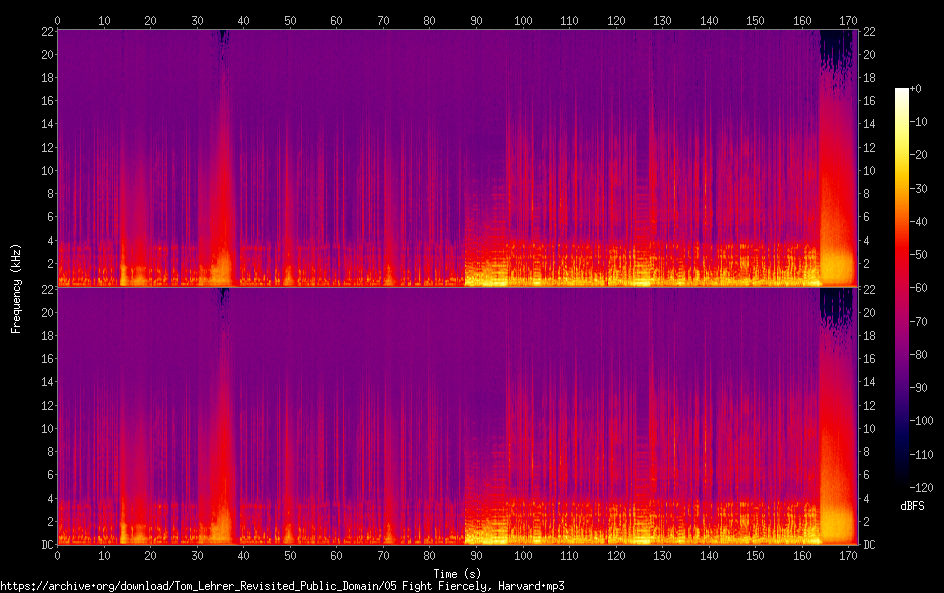Click the Frequency (kHz) axis title

tap(16, 287)
